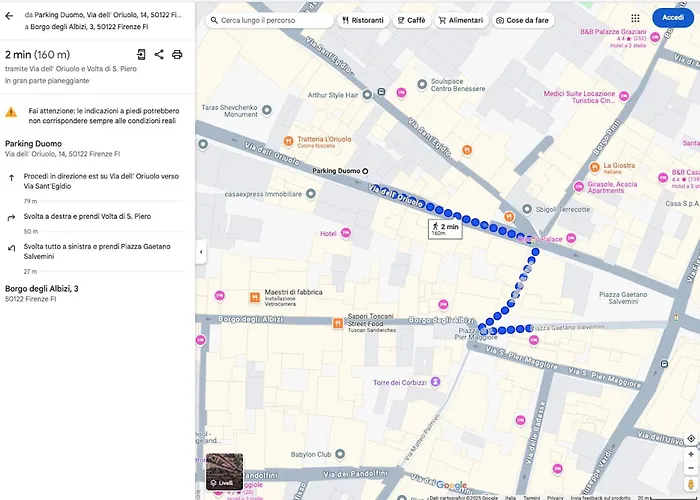The image size is (700, 500).
Task: Filter the route by Caffè
Action: (411, 21)
